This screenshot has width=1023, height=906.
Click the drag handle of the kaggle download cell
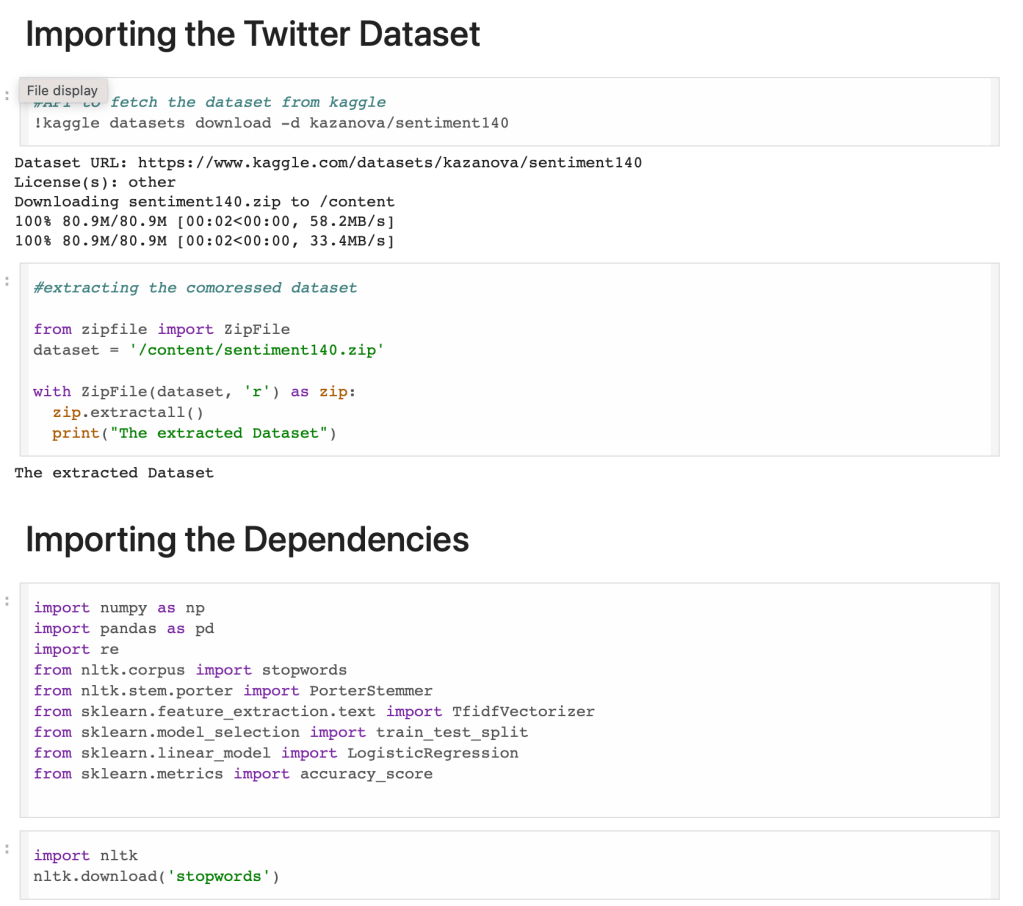coord(7,97)
